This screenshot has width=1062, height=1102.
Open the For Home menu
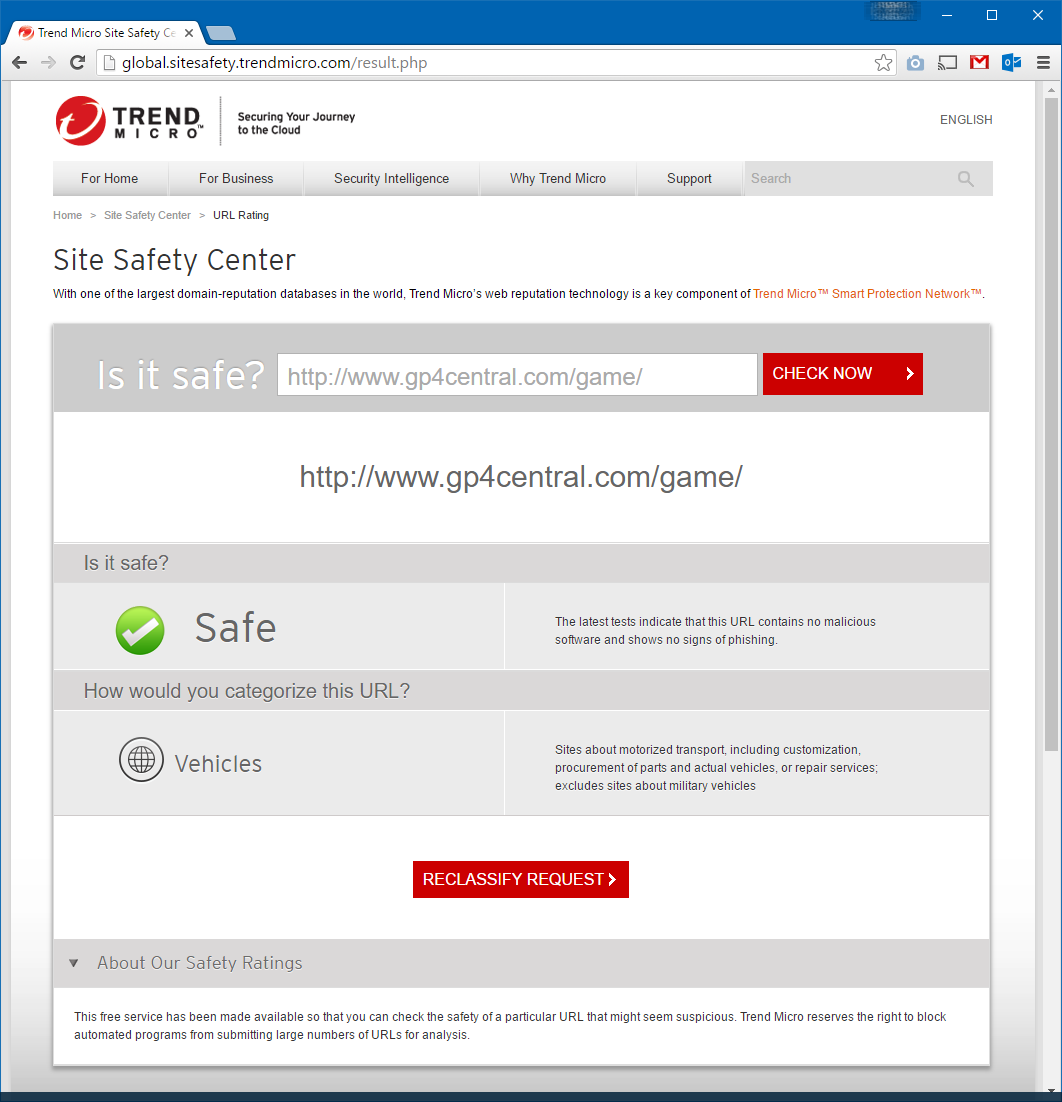click(110, 179)
